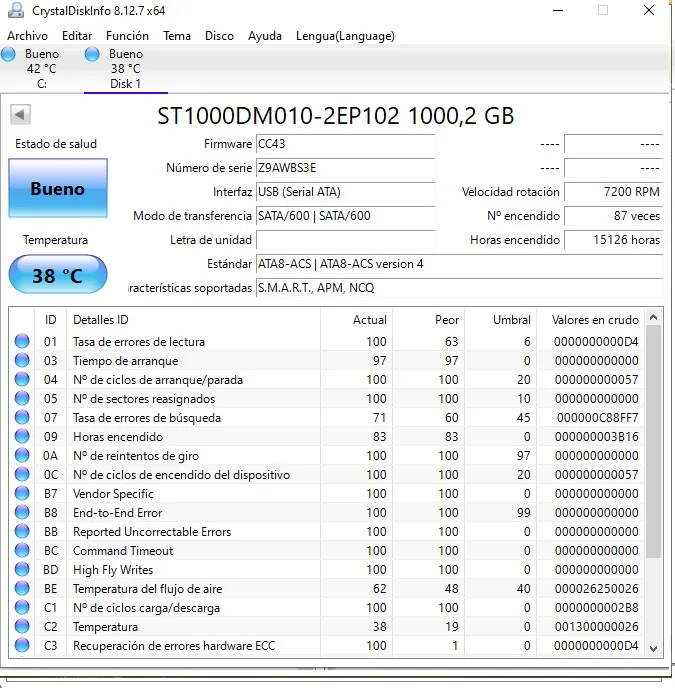Click status orb of attribute 0C row

tap(22, 474)
